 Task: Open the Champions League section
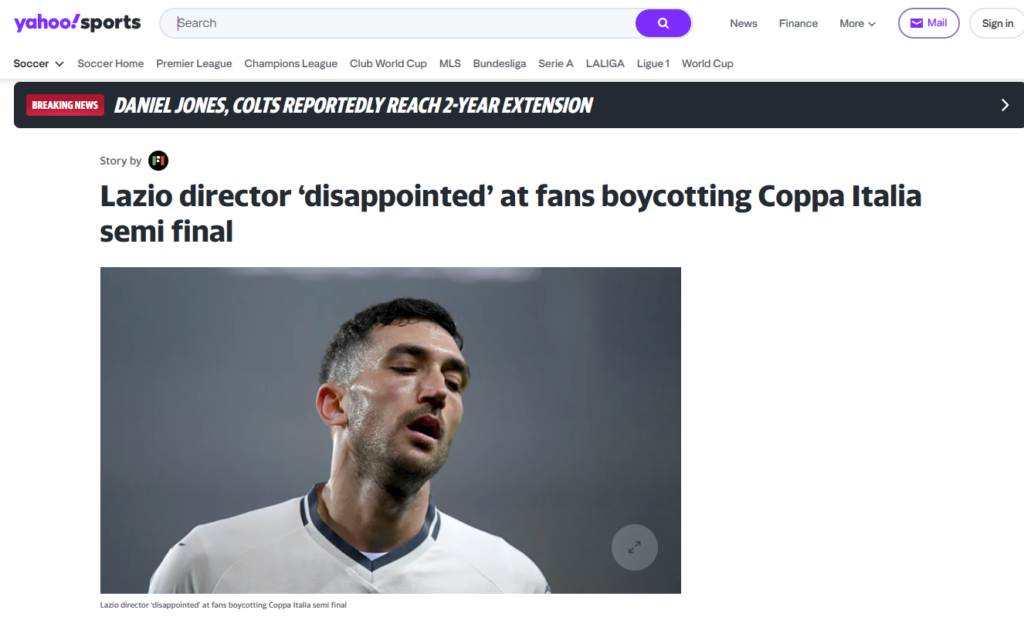[291, 64]
